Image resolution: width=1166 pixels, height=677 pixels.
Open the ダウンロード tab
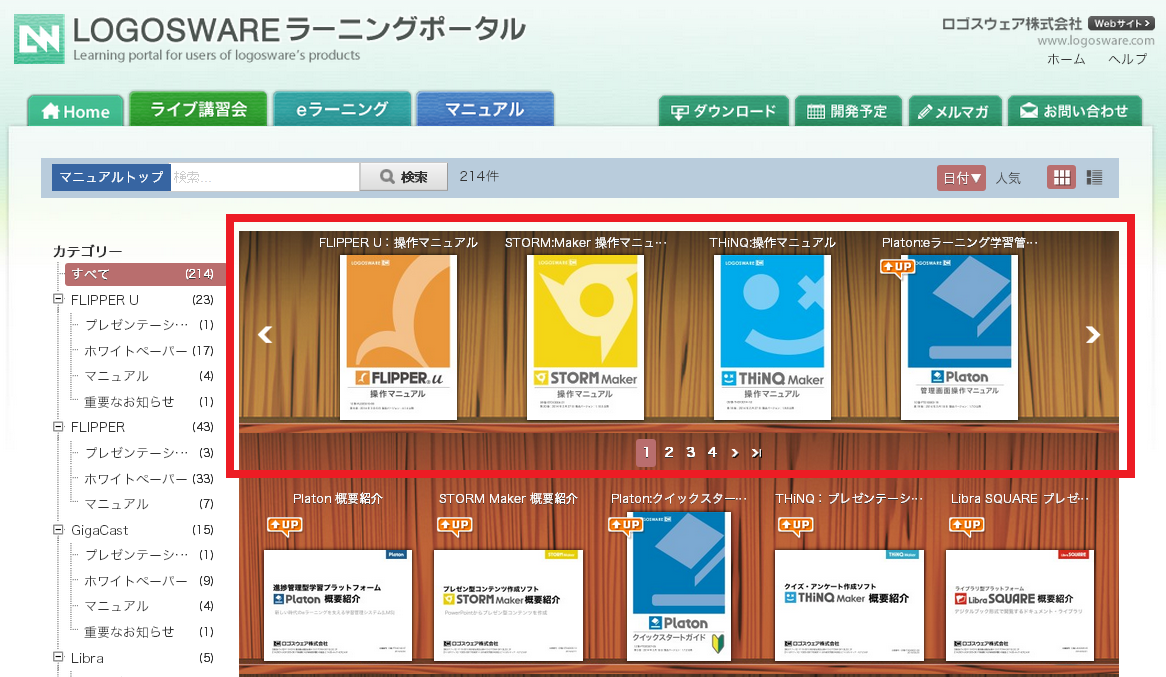tap(724, 111)
